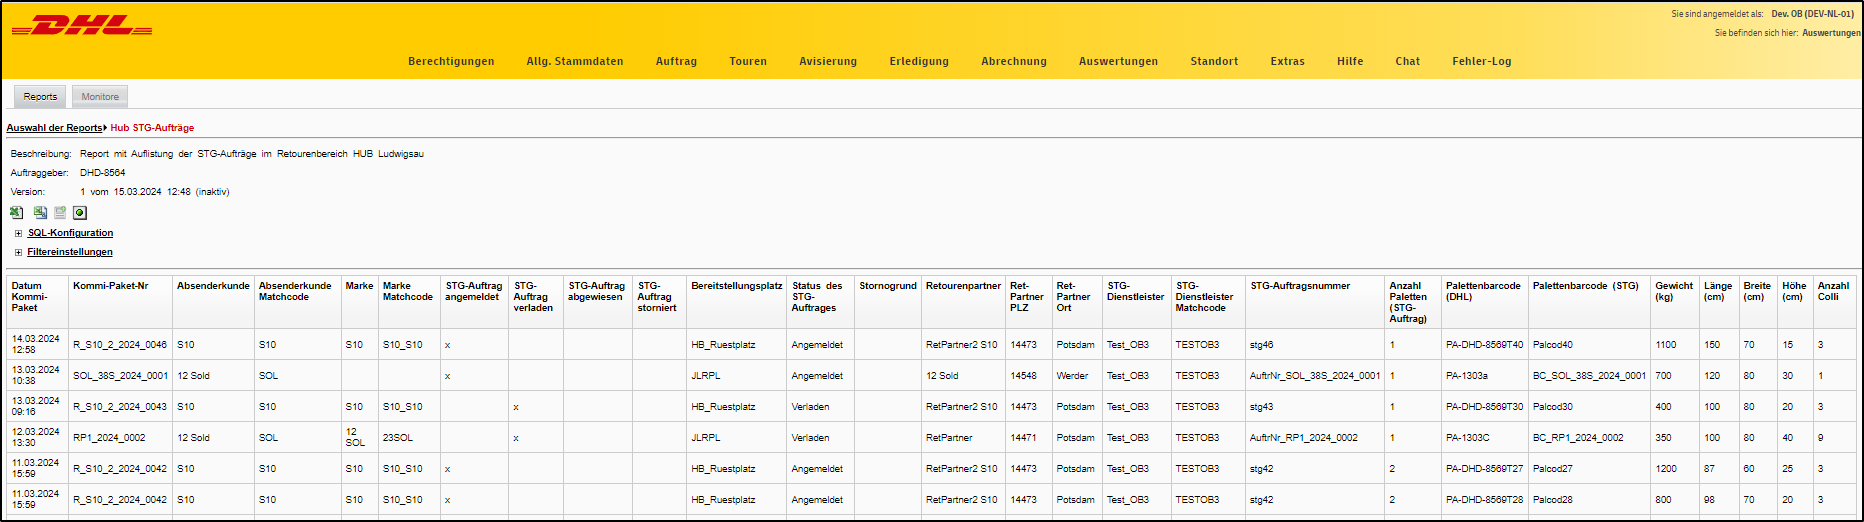Click STG barcode Palcod40
Viewport: 1864px width, 522px height.
(1552, 345)
